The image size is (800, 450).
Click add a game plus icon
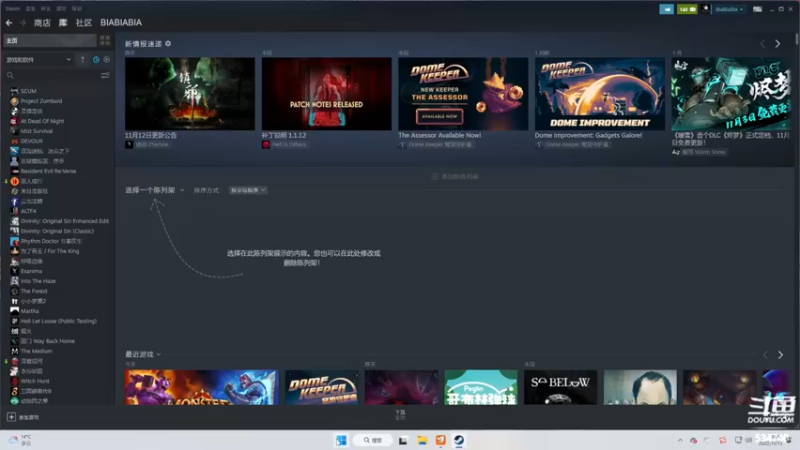click(11, 417)
